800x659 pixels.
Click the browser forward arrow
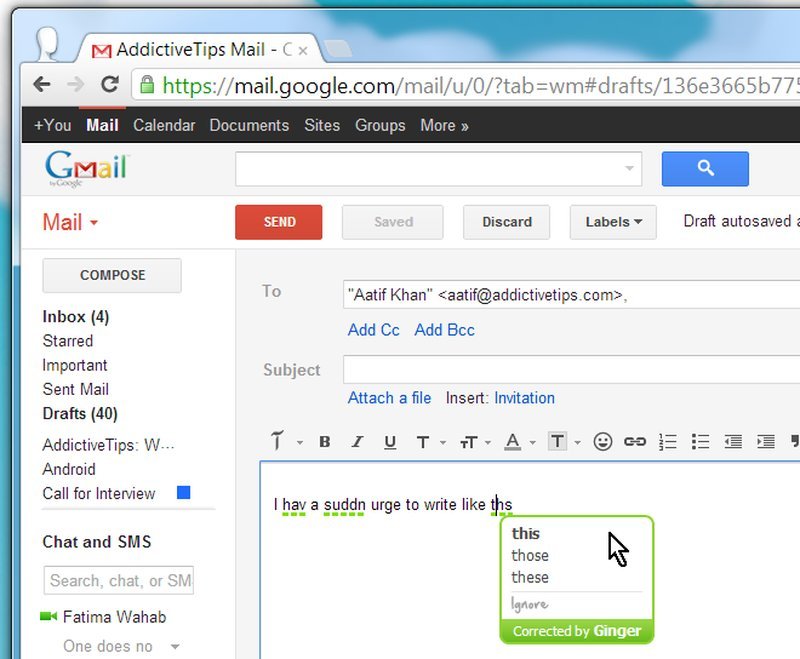(75, 84)
